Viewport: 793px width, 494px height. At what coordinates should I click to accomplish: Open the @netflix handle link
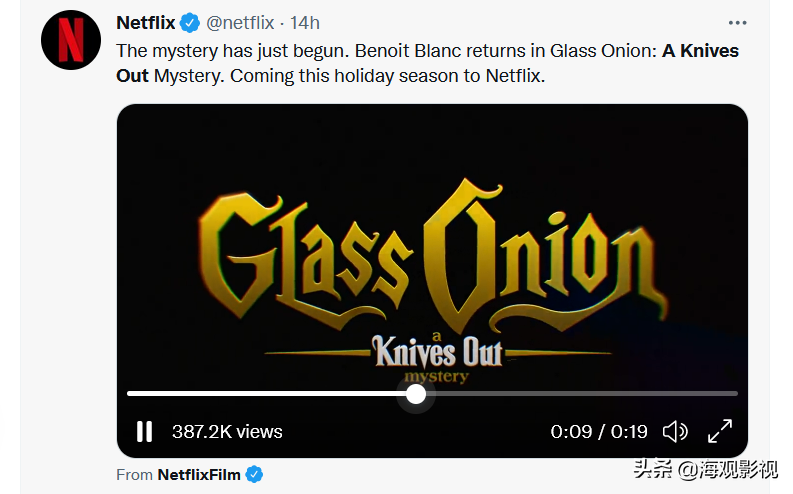pyautogui.click(x=240, y=22)
